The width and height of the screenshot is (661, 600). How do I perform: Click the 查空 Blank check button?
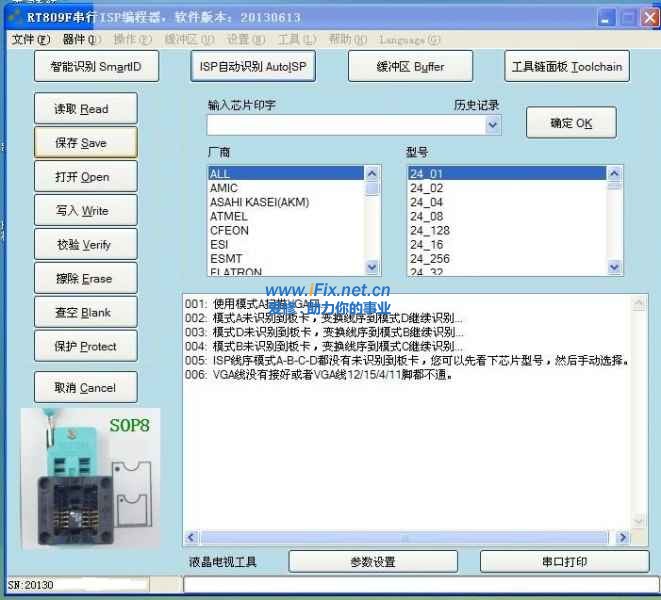[86, 312]
